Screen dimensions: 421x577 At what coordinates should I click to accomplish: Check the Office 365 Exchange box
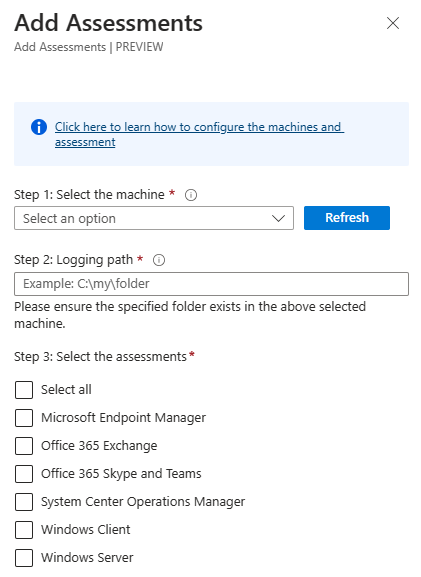(x=24, y=446)
